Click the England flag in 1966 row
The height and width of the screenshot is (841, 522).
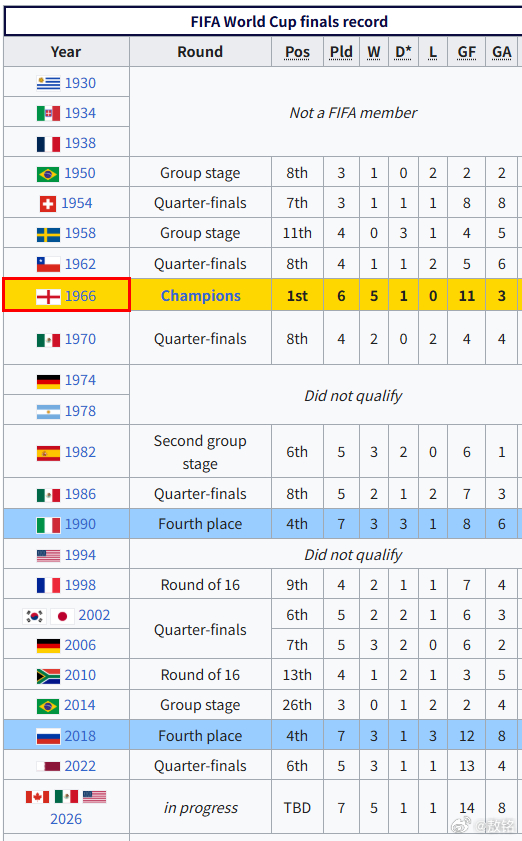(48, 296)
